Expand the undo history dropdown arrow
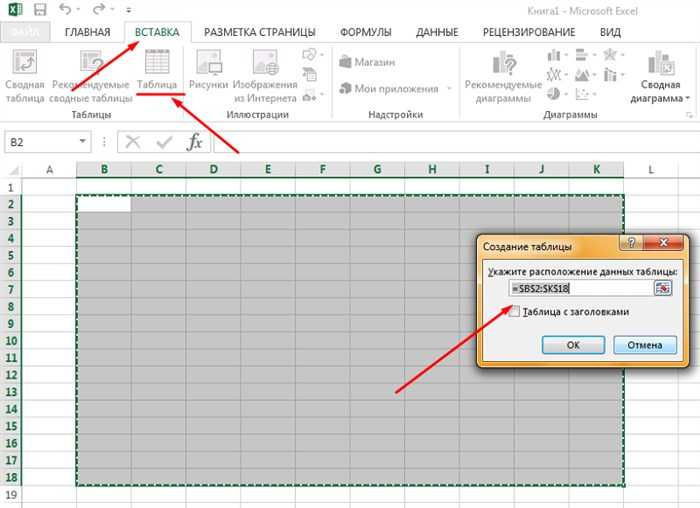Image resolution: width=700 pixels, height=508 pixels. (78, 9)
